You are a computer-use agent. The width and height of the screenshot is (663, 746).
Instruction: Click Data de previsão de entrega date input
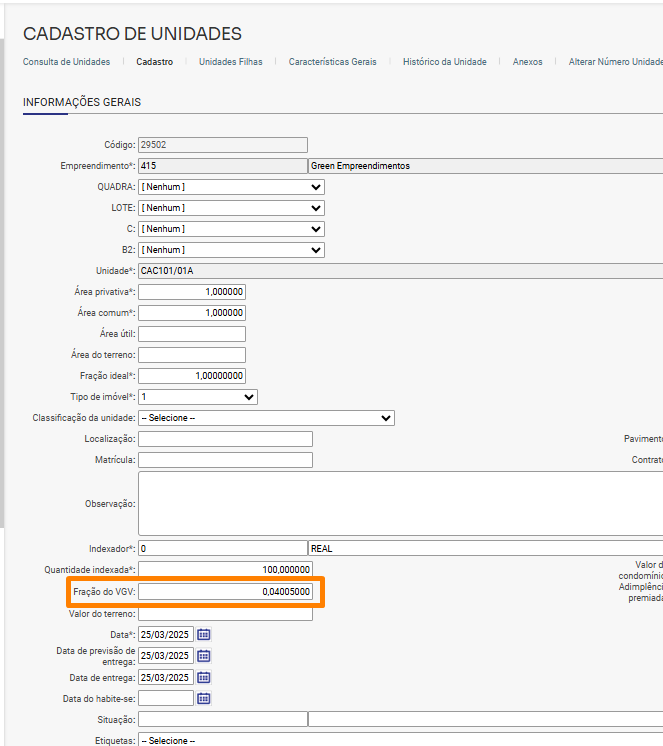coord(166,656)
